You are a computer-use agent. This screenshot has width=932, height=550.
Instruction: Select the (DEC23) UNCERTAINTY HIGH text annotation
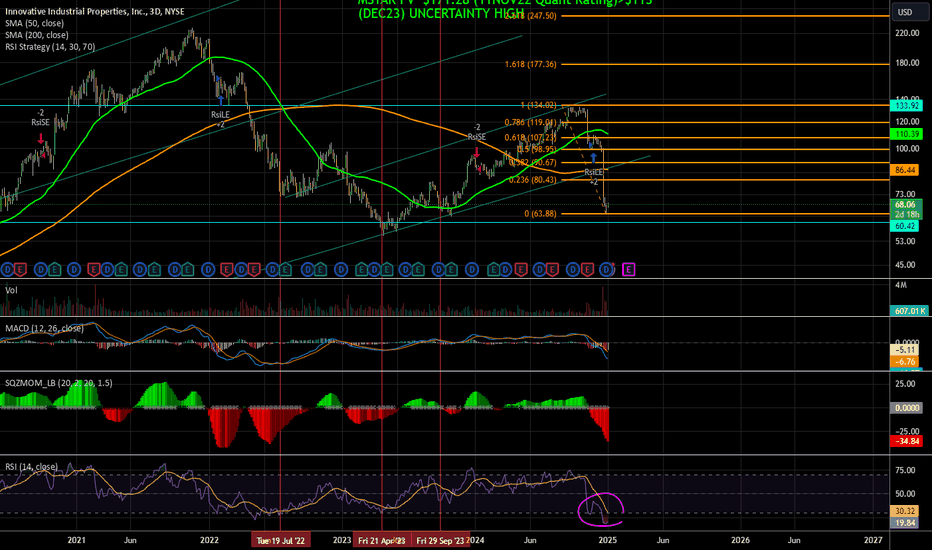coord(442,14)
